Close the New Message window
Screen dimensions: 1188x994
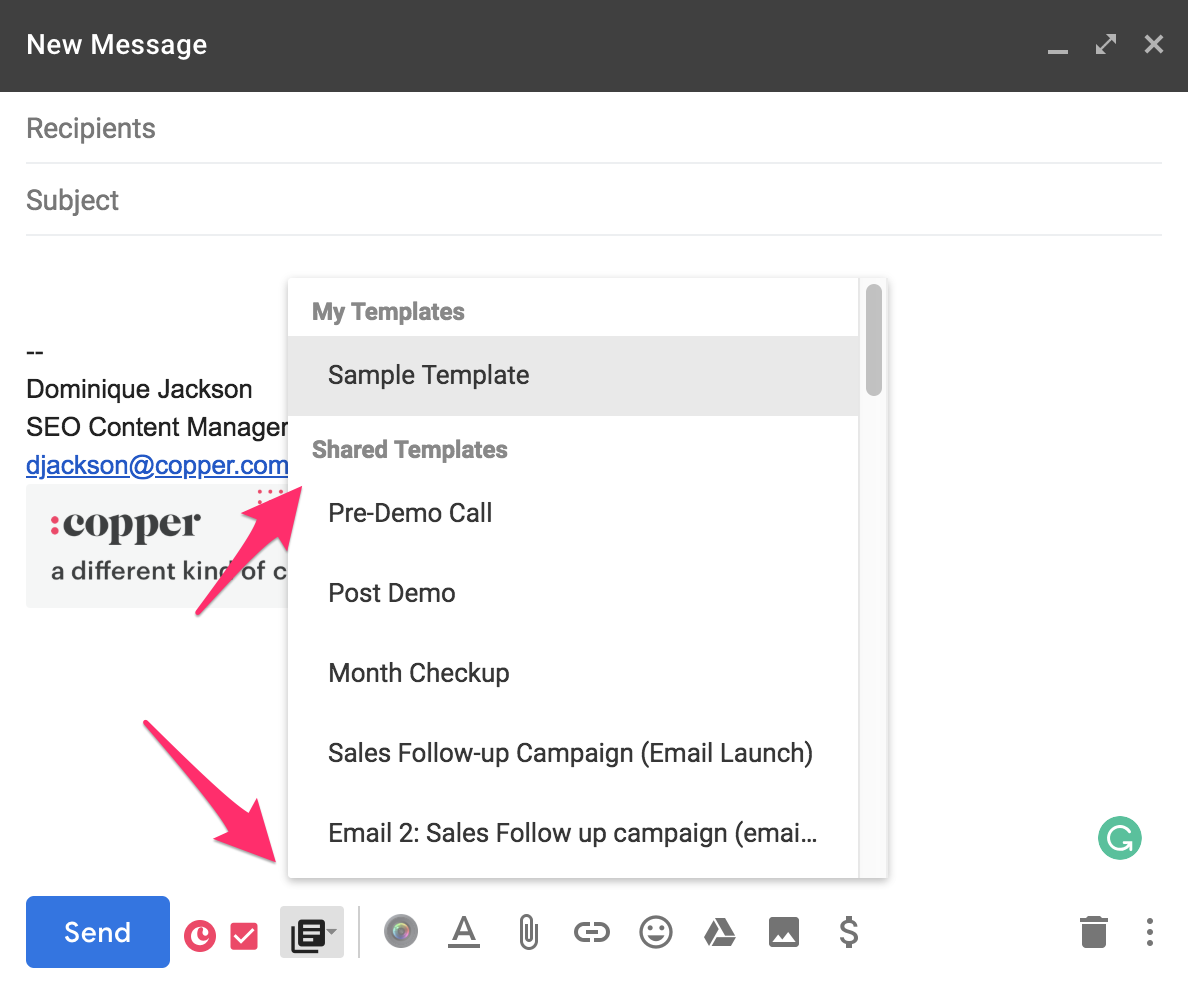1153,44
